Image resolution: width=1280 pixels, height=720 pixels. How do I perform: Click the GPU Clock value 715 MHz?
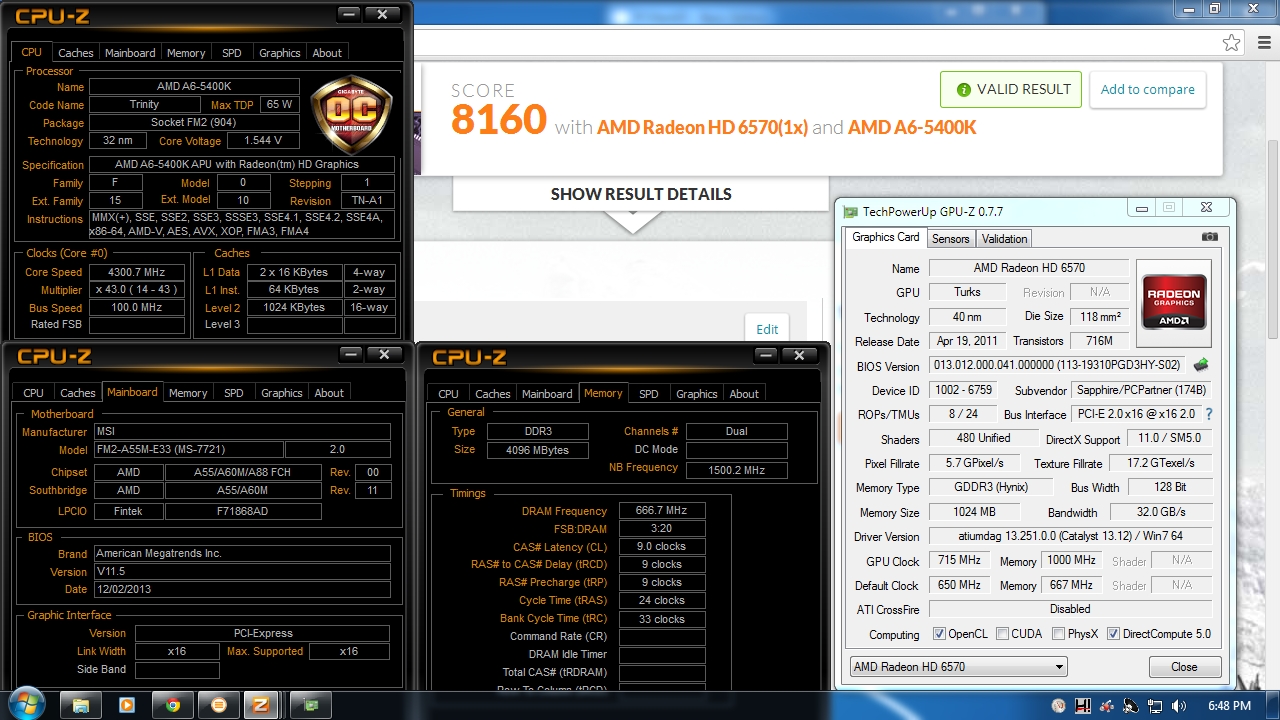click(x=959, y=561)
